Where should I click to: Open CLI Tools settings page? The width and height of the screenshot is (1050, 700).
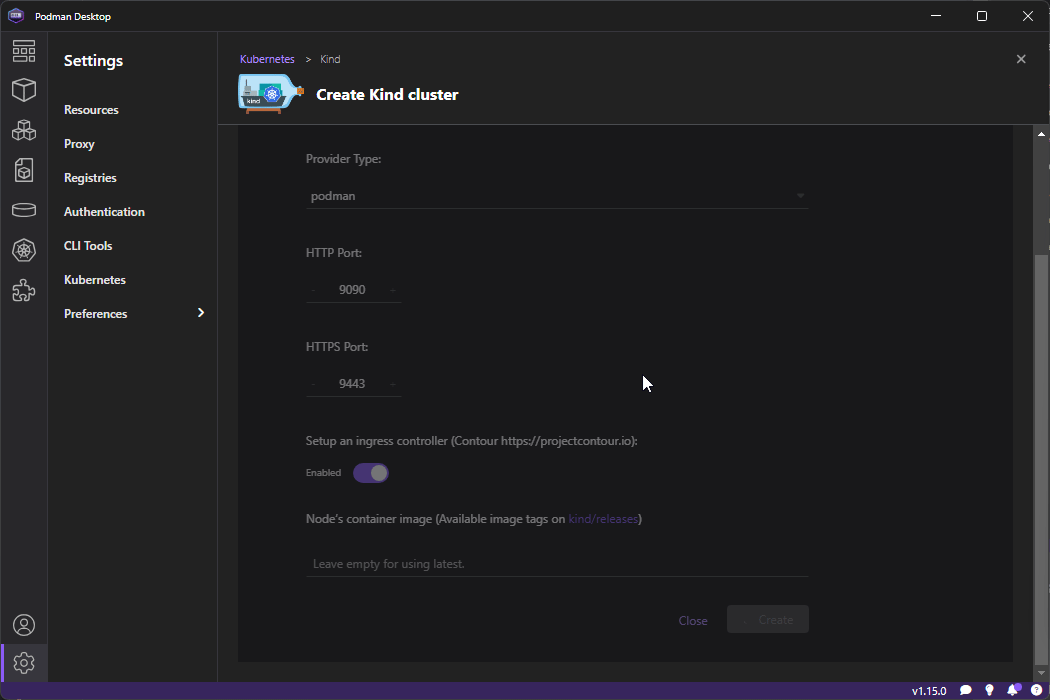pyautogui.click(x=88, y=246)
